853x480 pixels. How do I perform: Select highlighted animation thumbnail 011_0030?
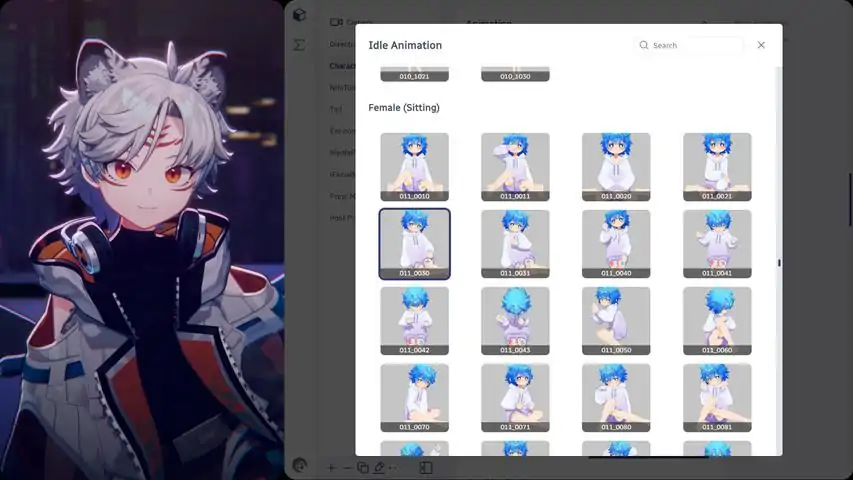click(415, 244)
